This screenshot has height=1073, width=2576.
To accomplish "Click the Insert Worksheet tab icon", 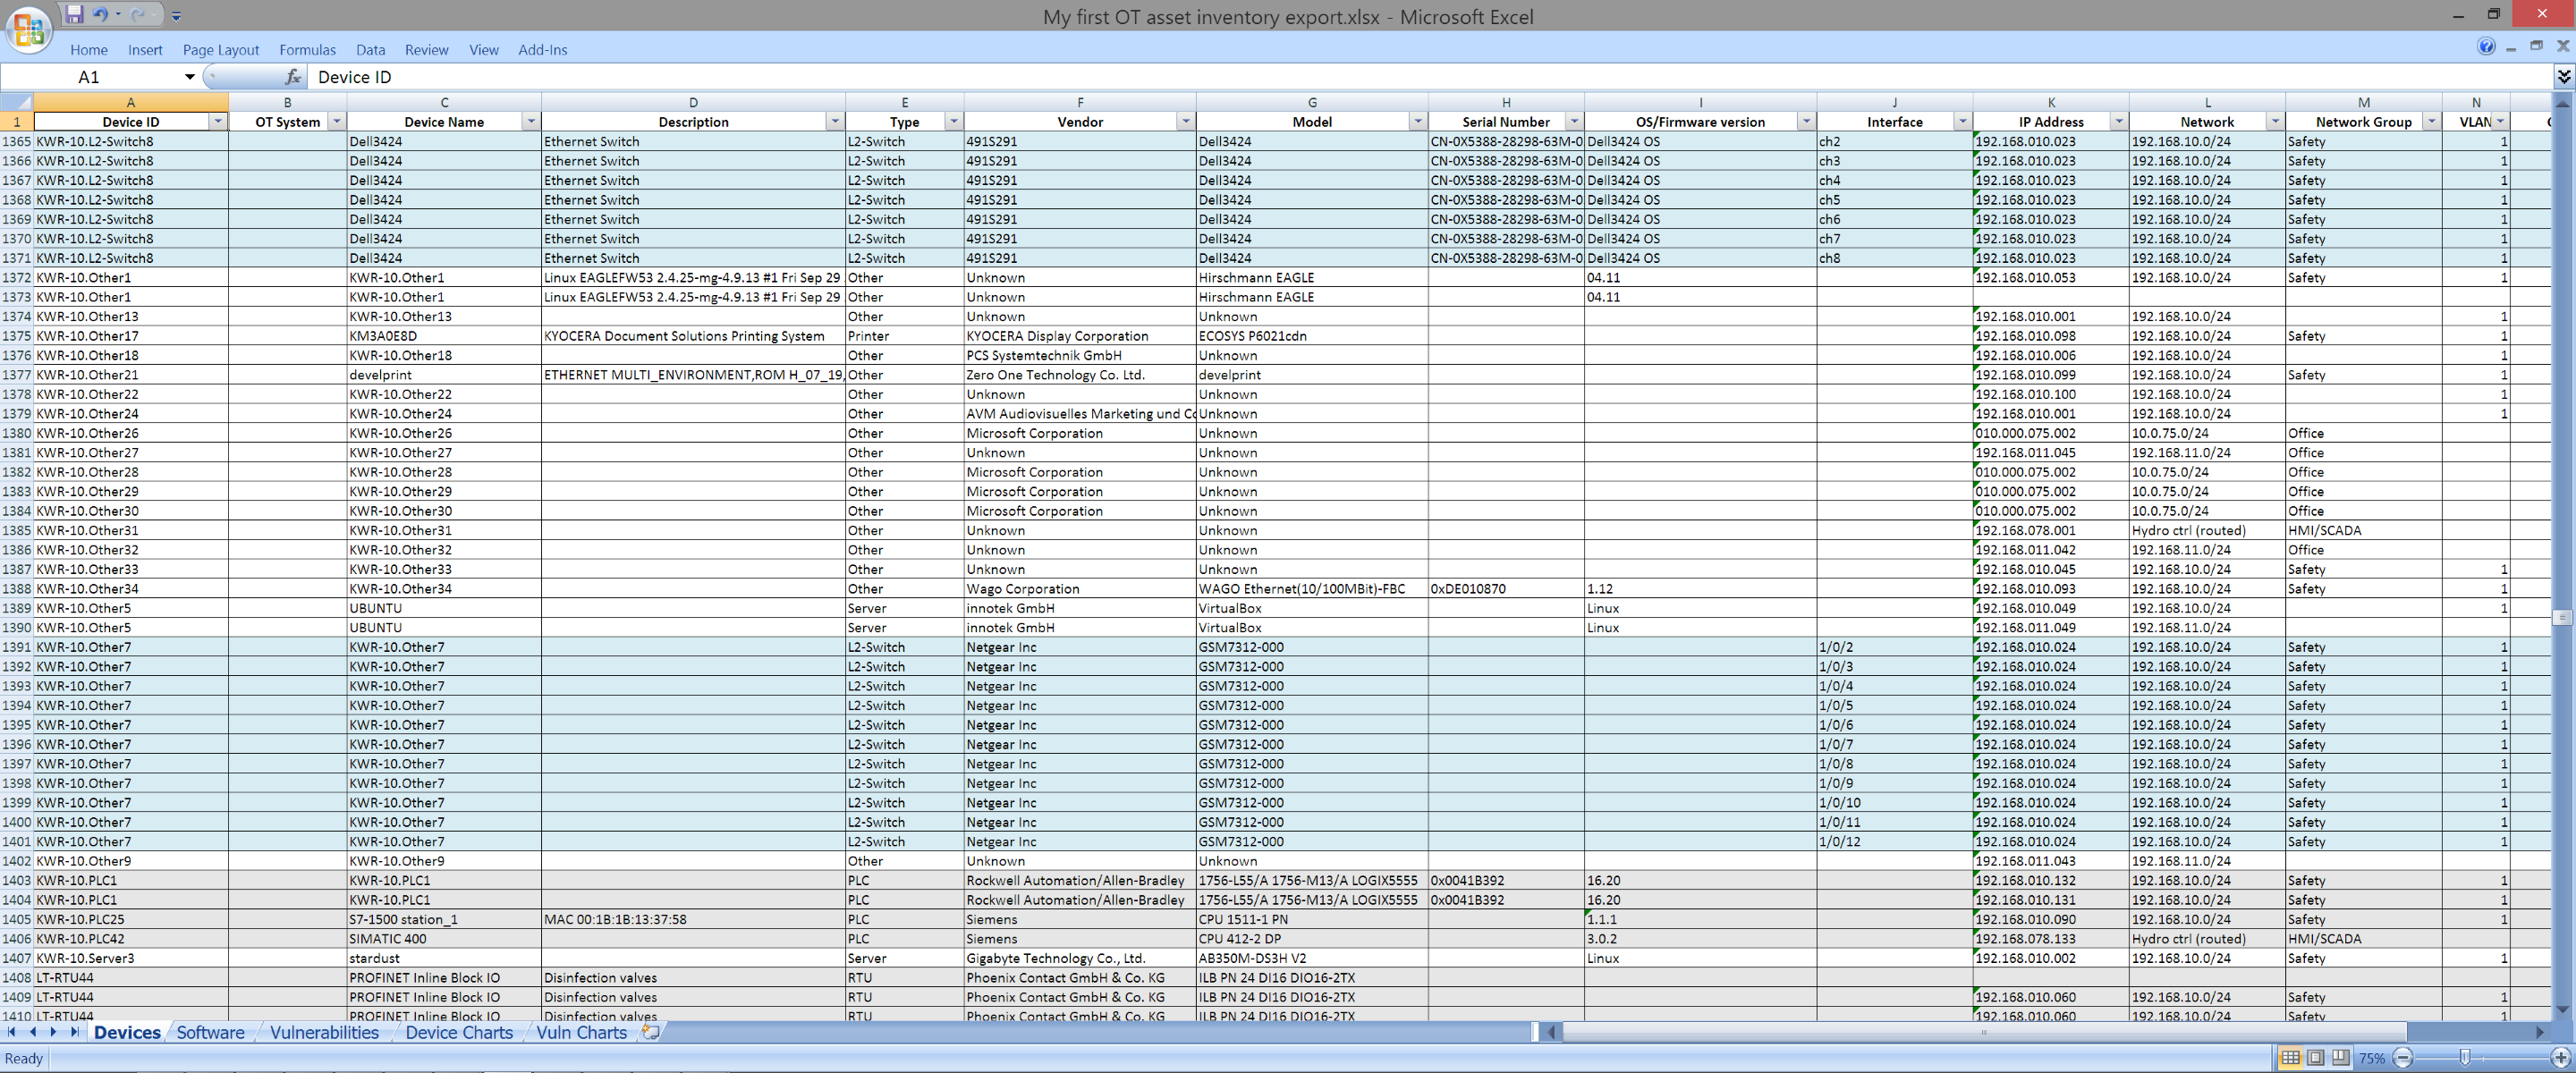I will pos(650,1032).
